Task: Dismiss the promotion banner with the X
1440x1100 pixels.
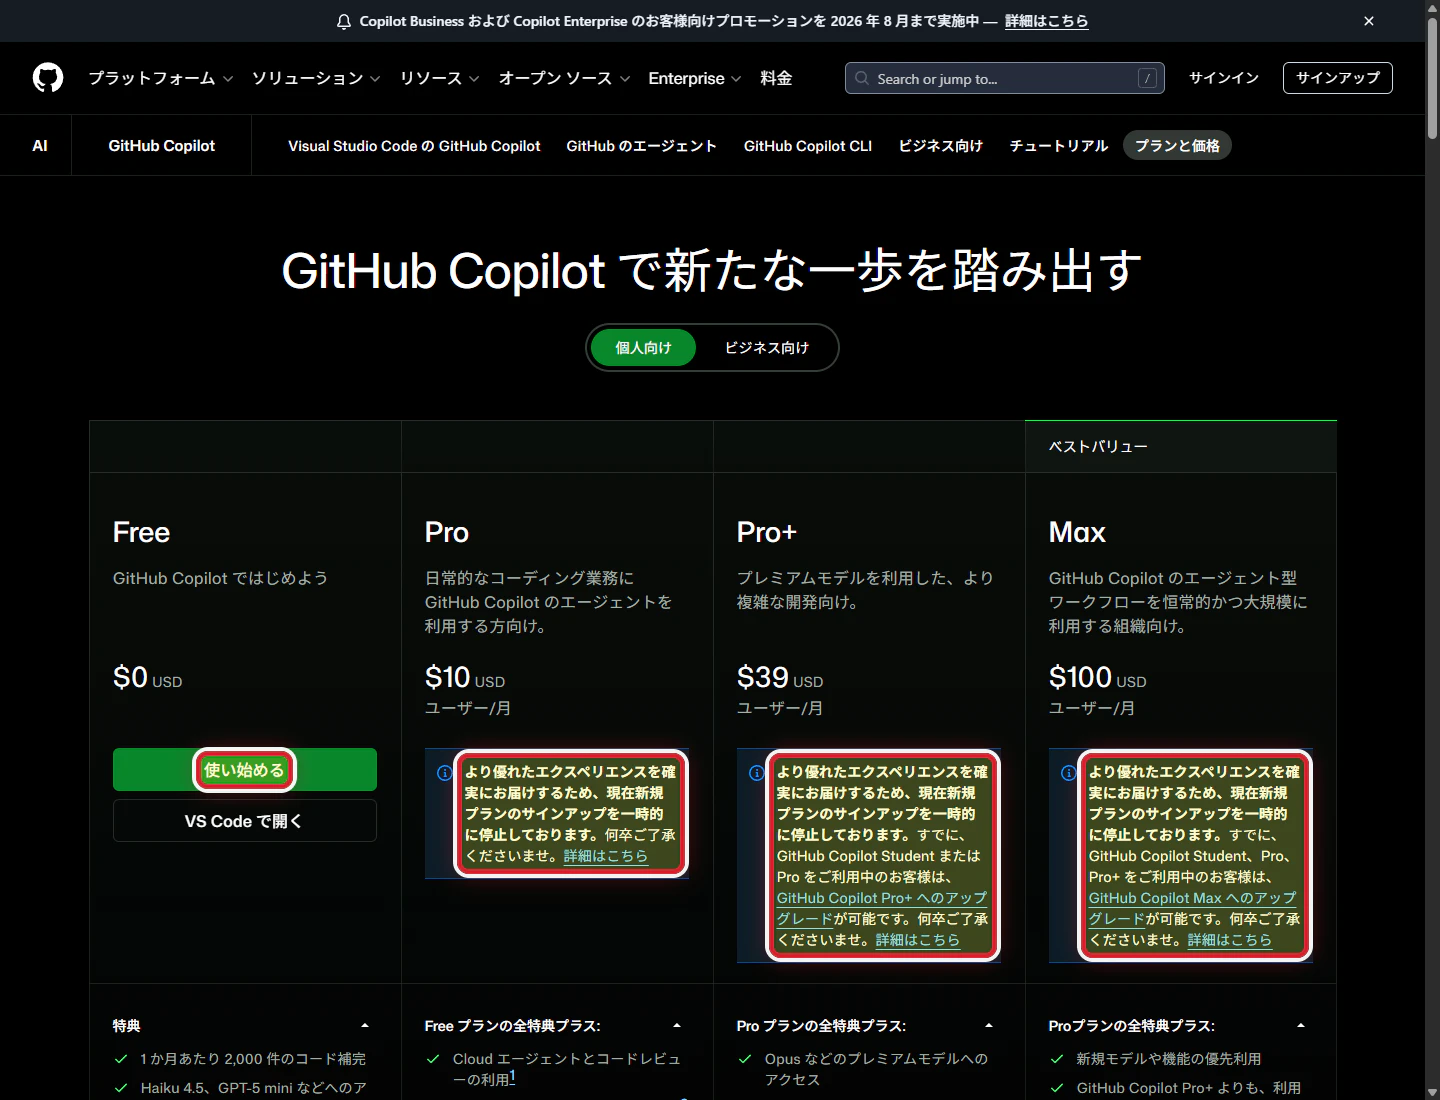Action: (1369, 21)
